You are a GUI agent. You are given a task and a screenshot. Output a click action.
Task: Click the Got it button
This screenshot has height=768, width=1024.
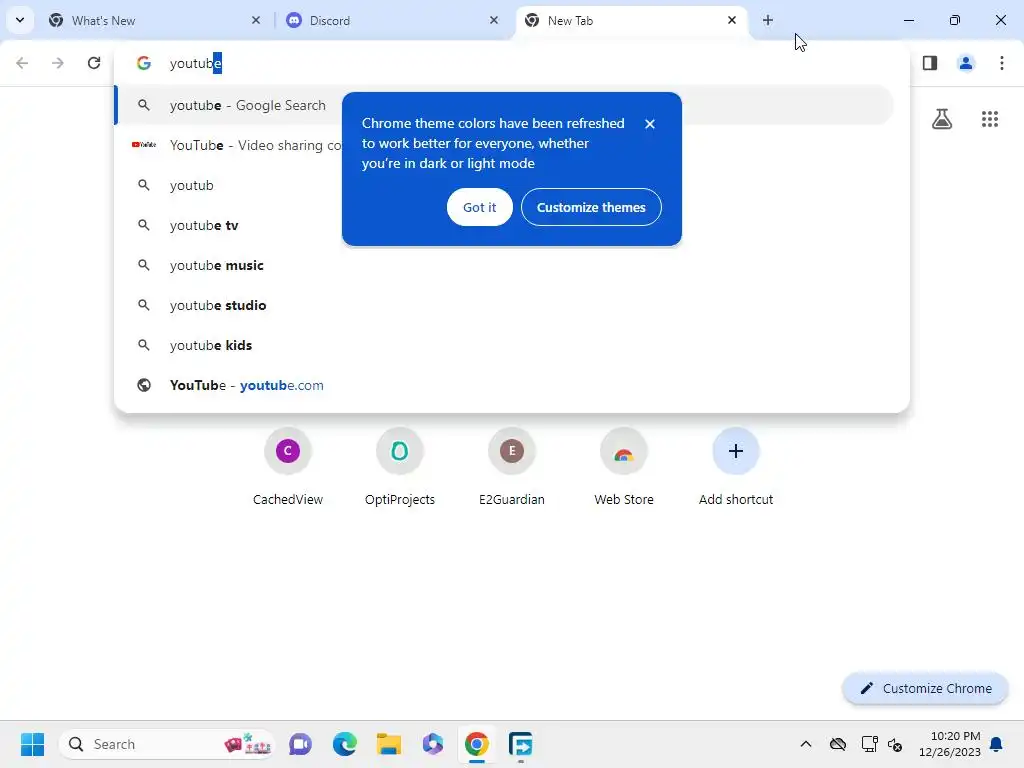[479, 207]
